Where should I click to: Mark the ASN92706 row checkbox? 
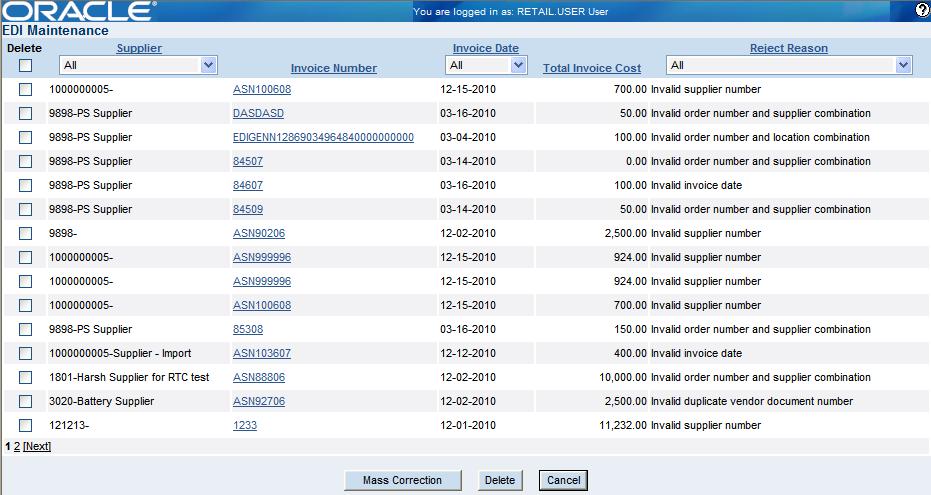(25, 401)
